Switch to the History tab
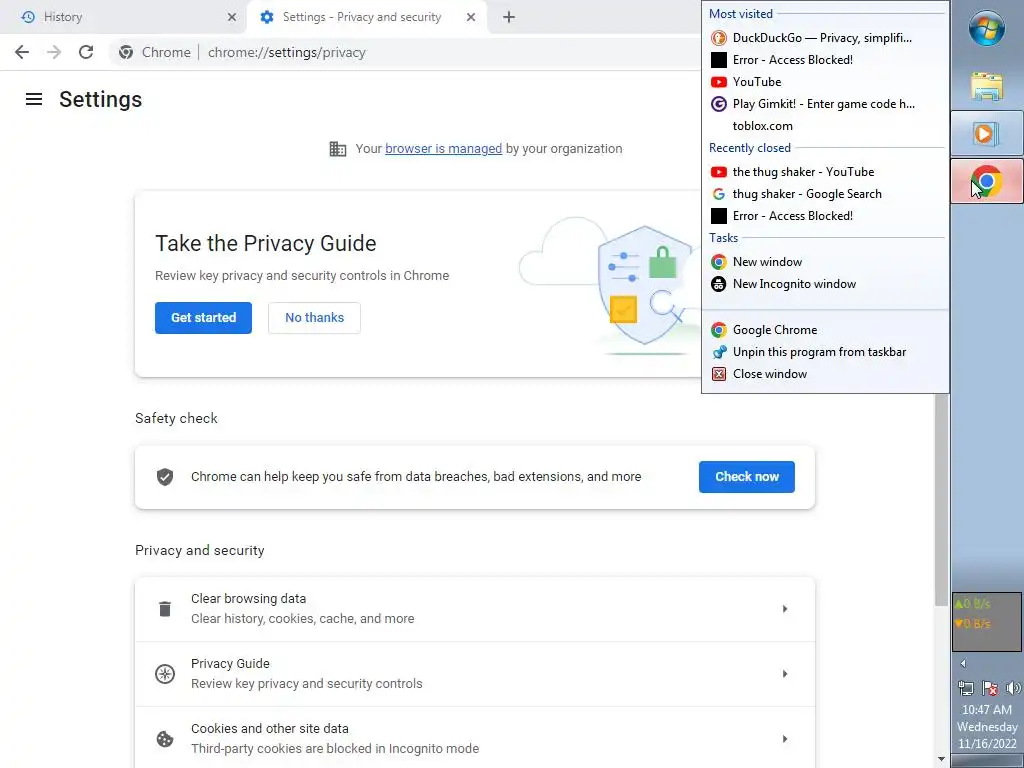The width and height of the screenshot is (1024, 768). tap(123, 17)
